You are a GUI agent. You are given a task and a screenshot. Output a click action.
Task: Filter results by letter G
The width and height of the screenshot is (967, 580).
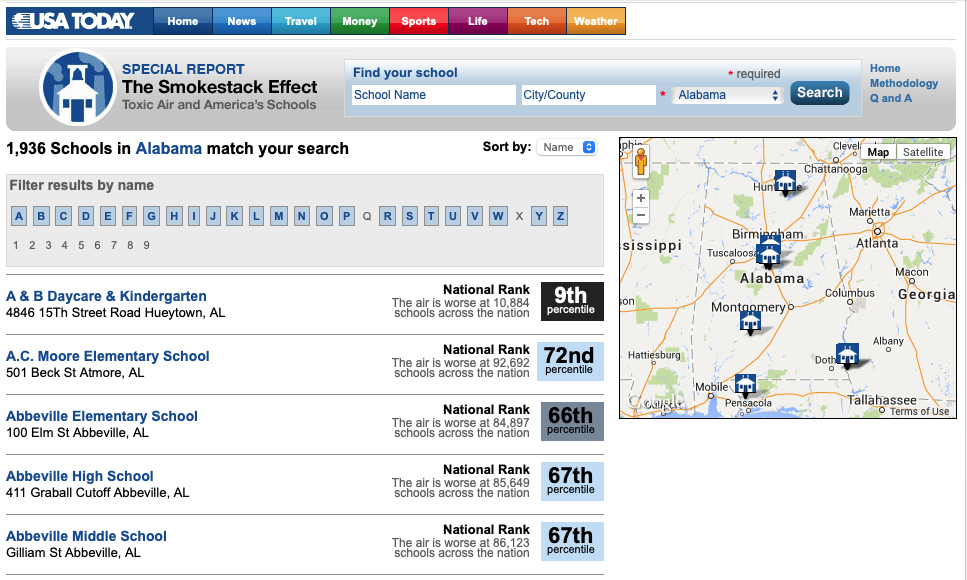[152, 216]
